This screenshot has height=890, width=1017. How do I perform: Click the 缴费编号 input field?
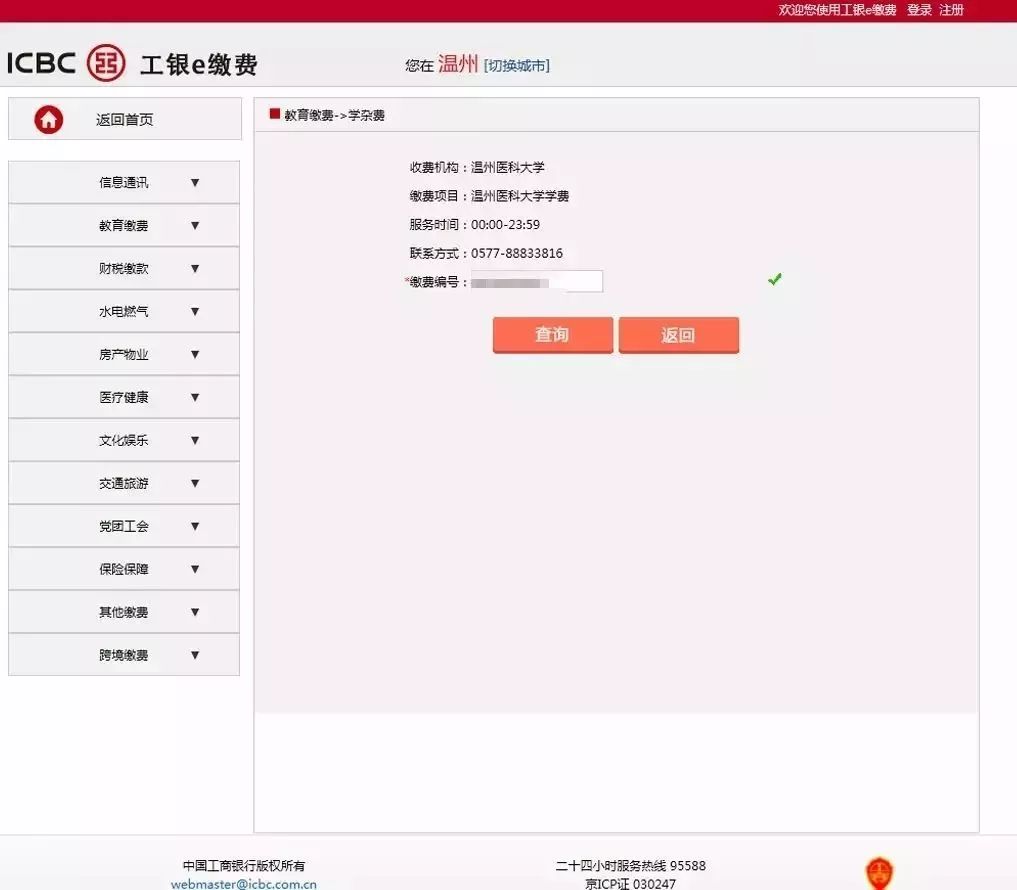click(536, 282)
